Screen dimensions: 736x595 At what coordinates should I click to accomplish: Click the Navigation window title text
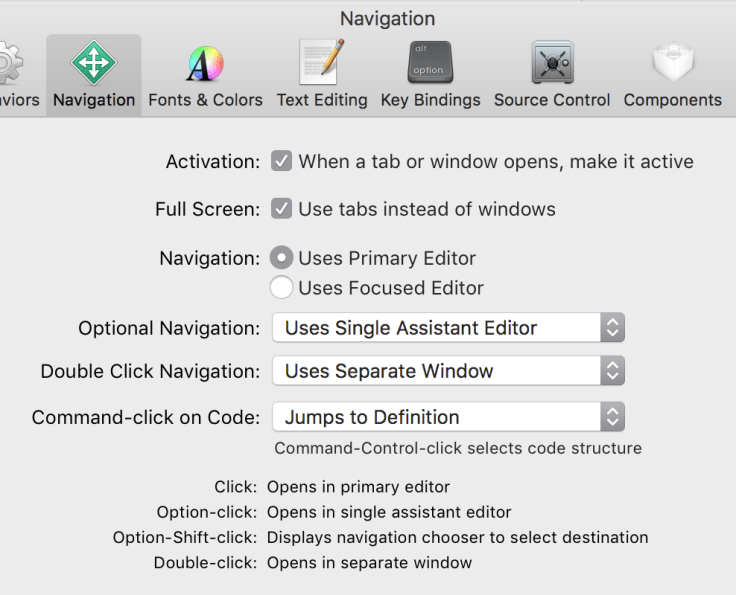(x=387, y=18)
